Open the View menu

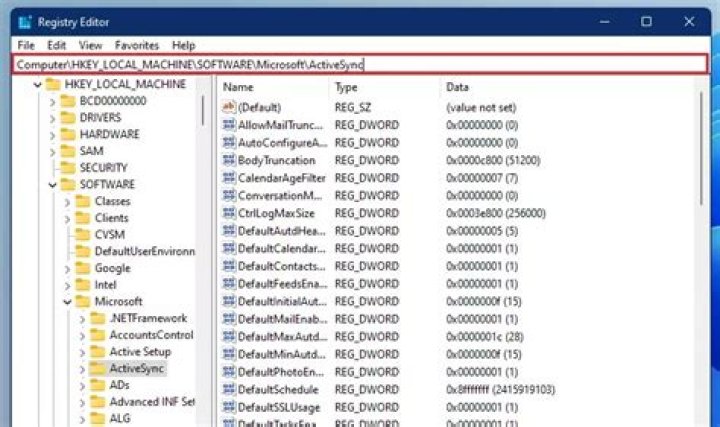click(90, 45)
